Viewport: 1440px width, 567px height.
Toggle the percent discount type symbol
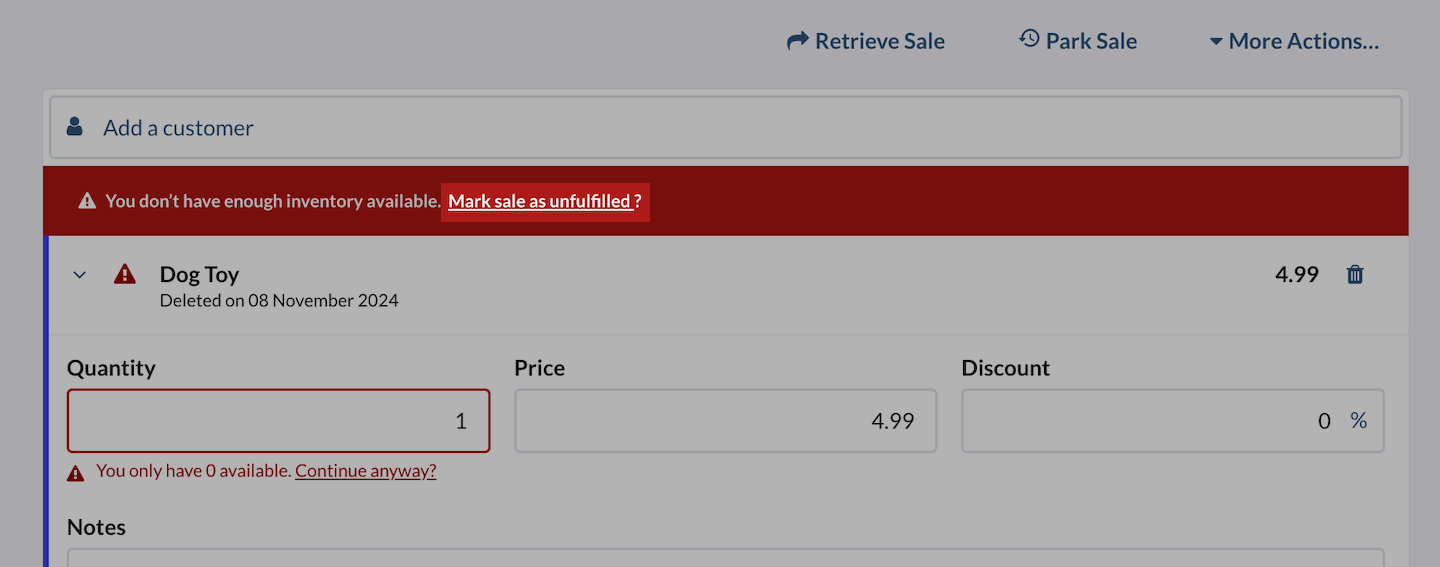tap(1358, 421)
